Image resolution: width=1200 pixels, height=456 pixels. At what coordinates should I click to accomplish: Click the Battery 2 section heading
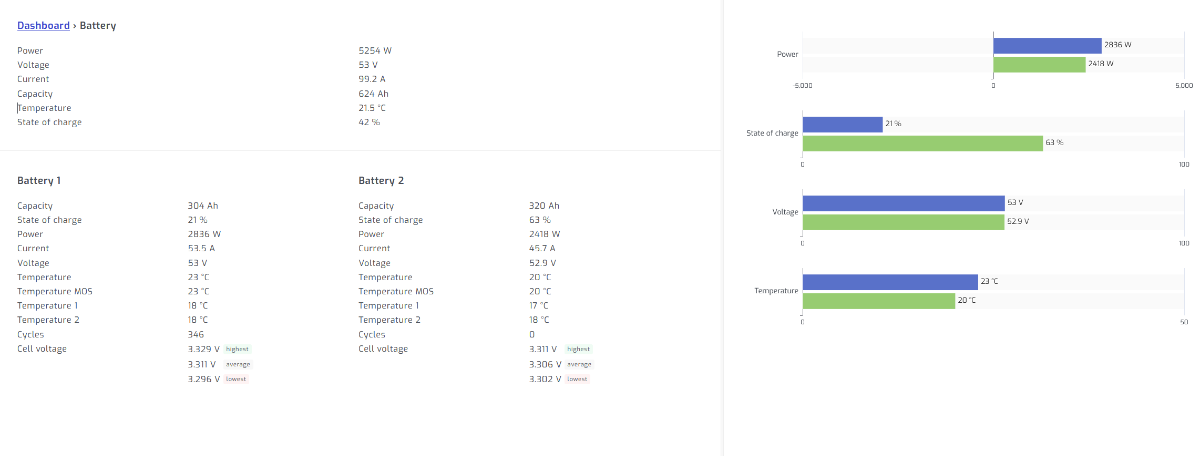[x=381, y=181]
